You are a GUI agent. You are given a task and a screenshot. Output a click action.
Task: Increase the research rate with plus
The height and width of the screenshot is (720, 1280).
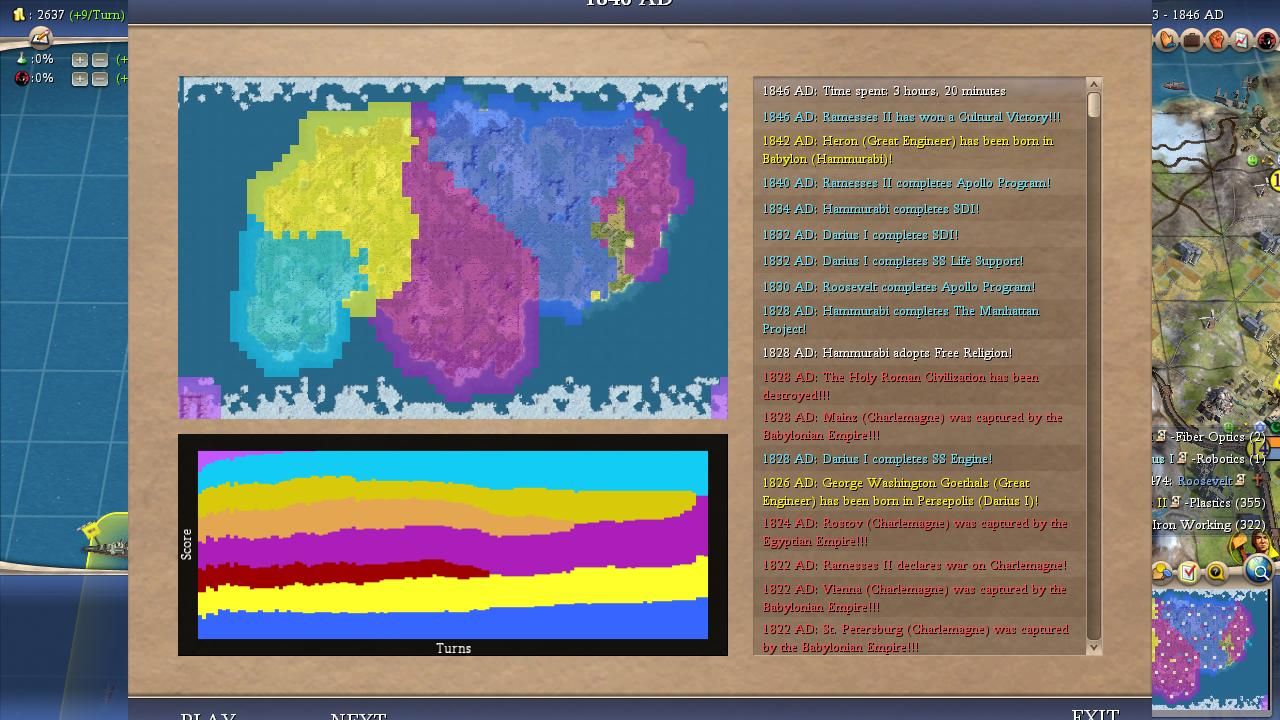click(x=79, y=59)
